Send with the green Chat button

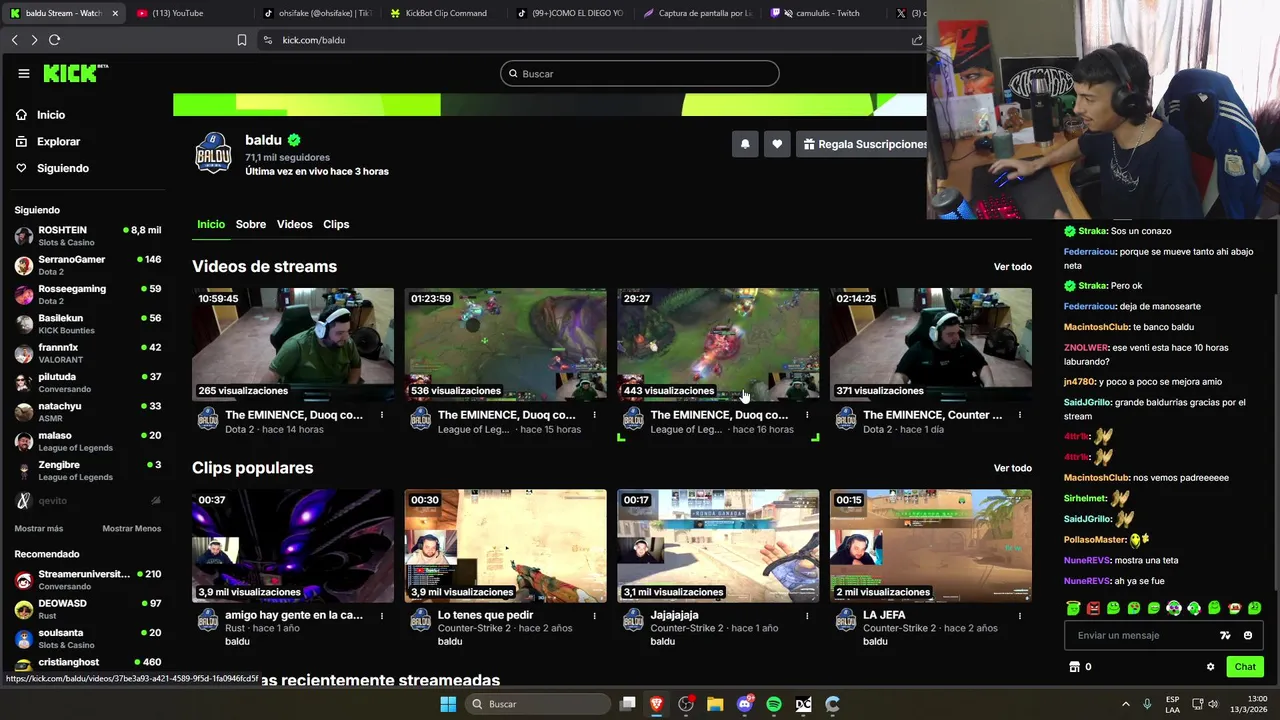click(1245, 667)
